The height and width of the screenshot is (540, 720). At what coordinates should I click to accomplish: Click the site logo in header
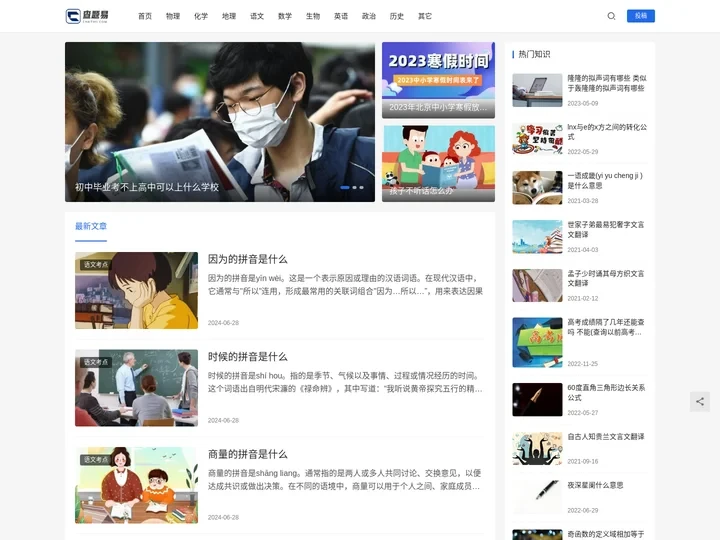point(87,16)
